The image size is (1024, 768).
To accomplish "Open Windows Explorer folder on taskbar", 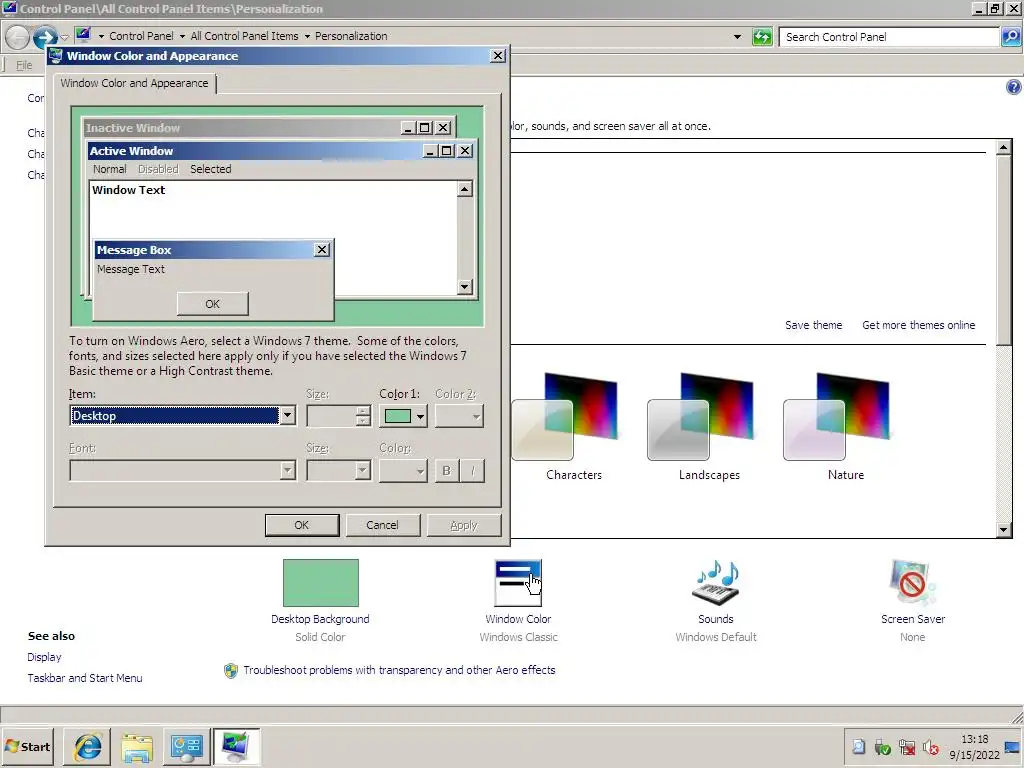I will point(137,747).
